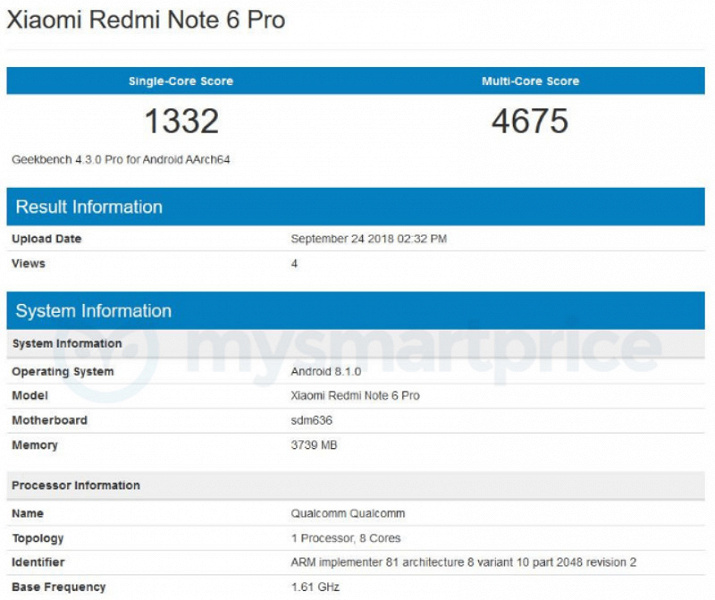Click the single-core value 1332

[x=181, y=121]
